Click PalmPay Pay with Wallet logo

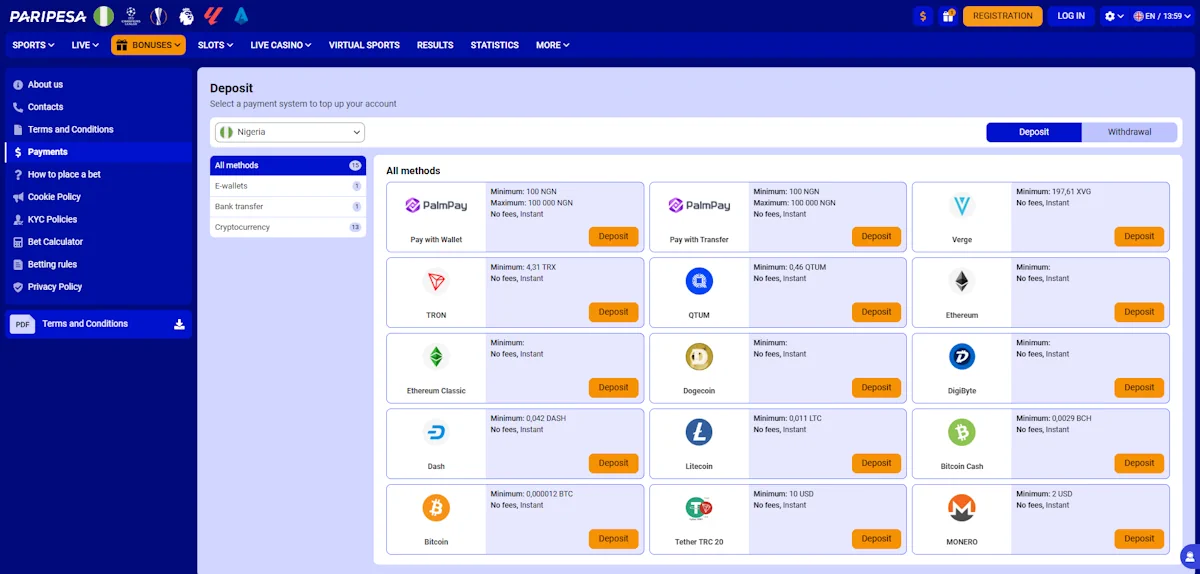436,206
